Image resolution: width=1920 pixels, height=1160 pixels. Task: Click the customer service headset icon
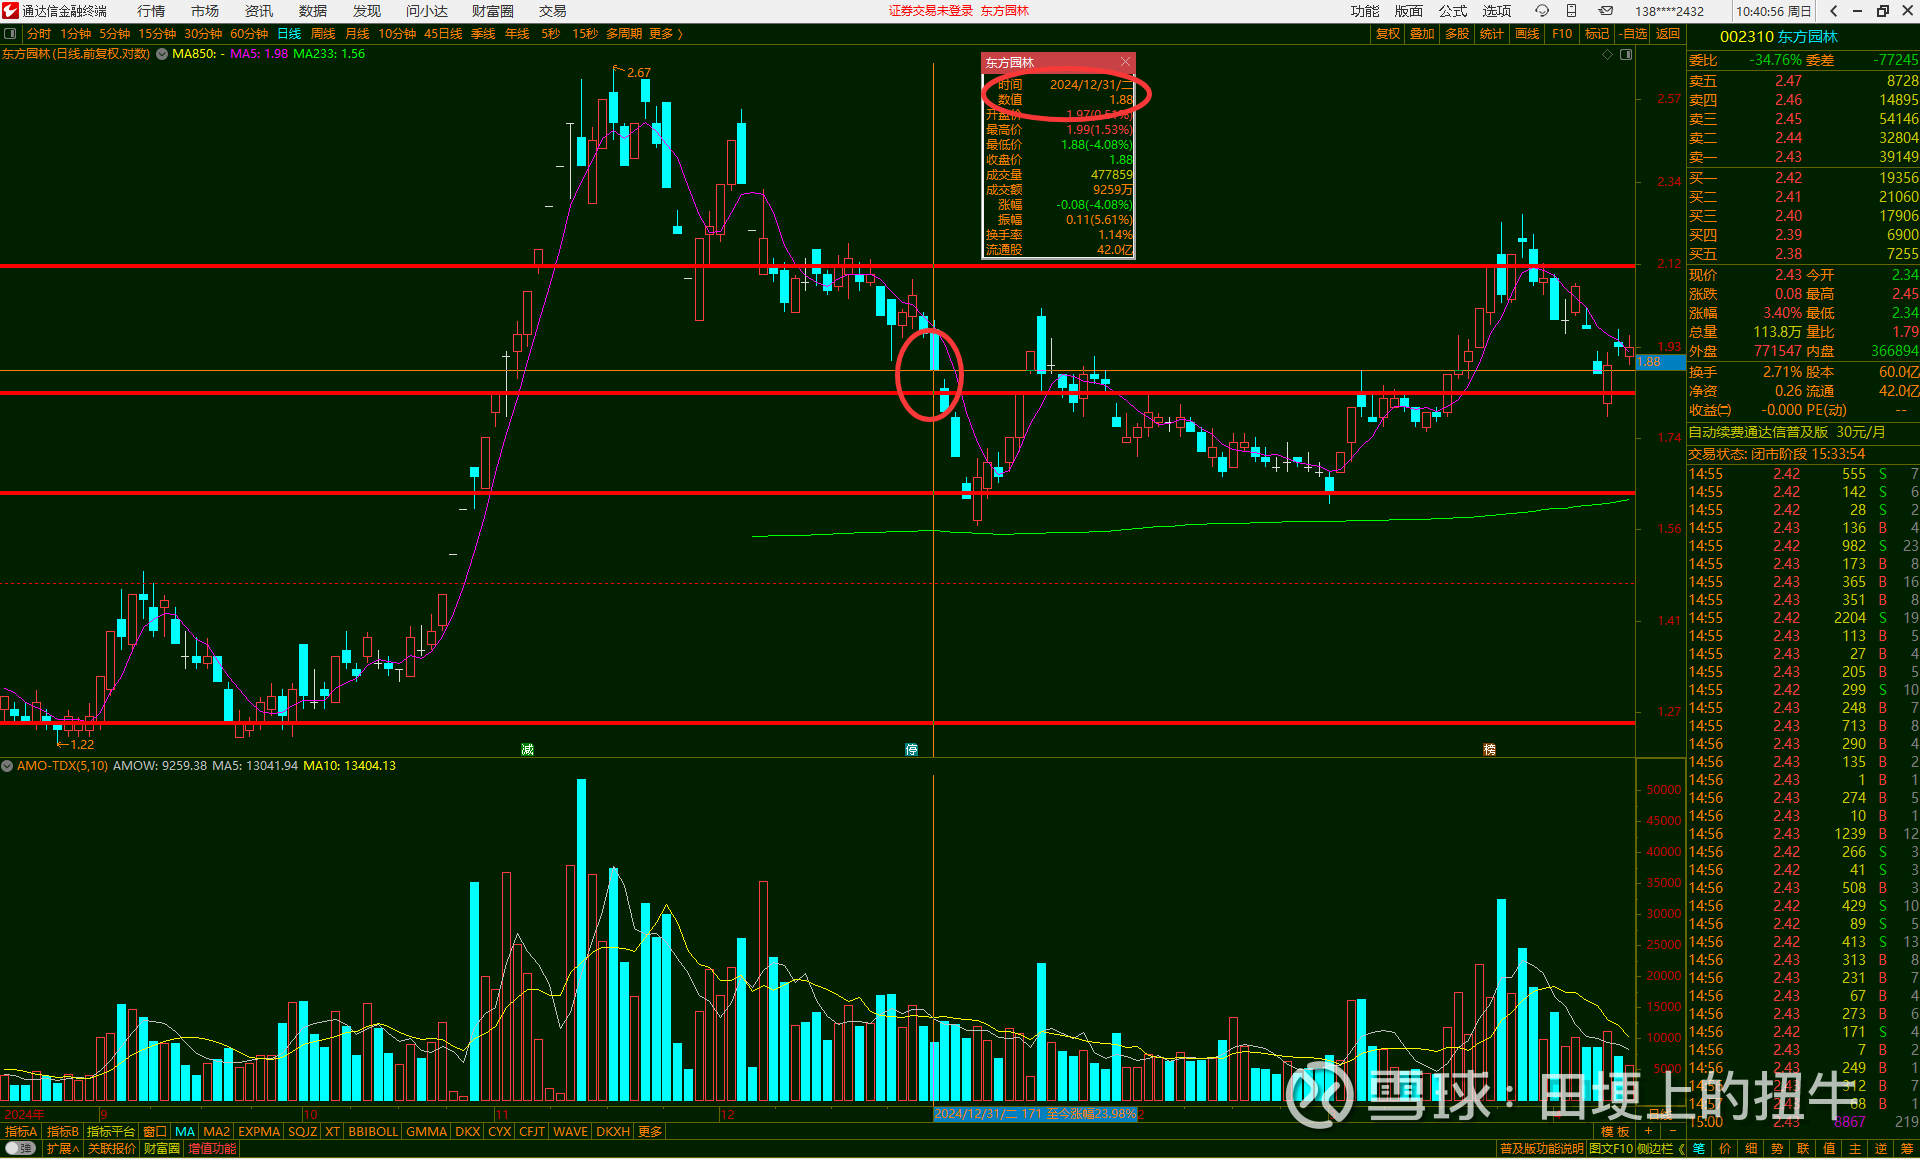pos(1542,11)
